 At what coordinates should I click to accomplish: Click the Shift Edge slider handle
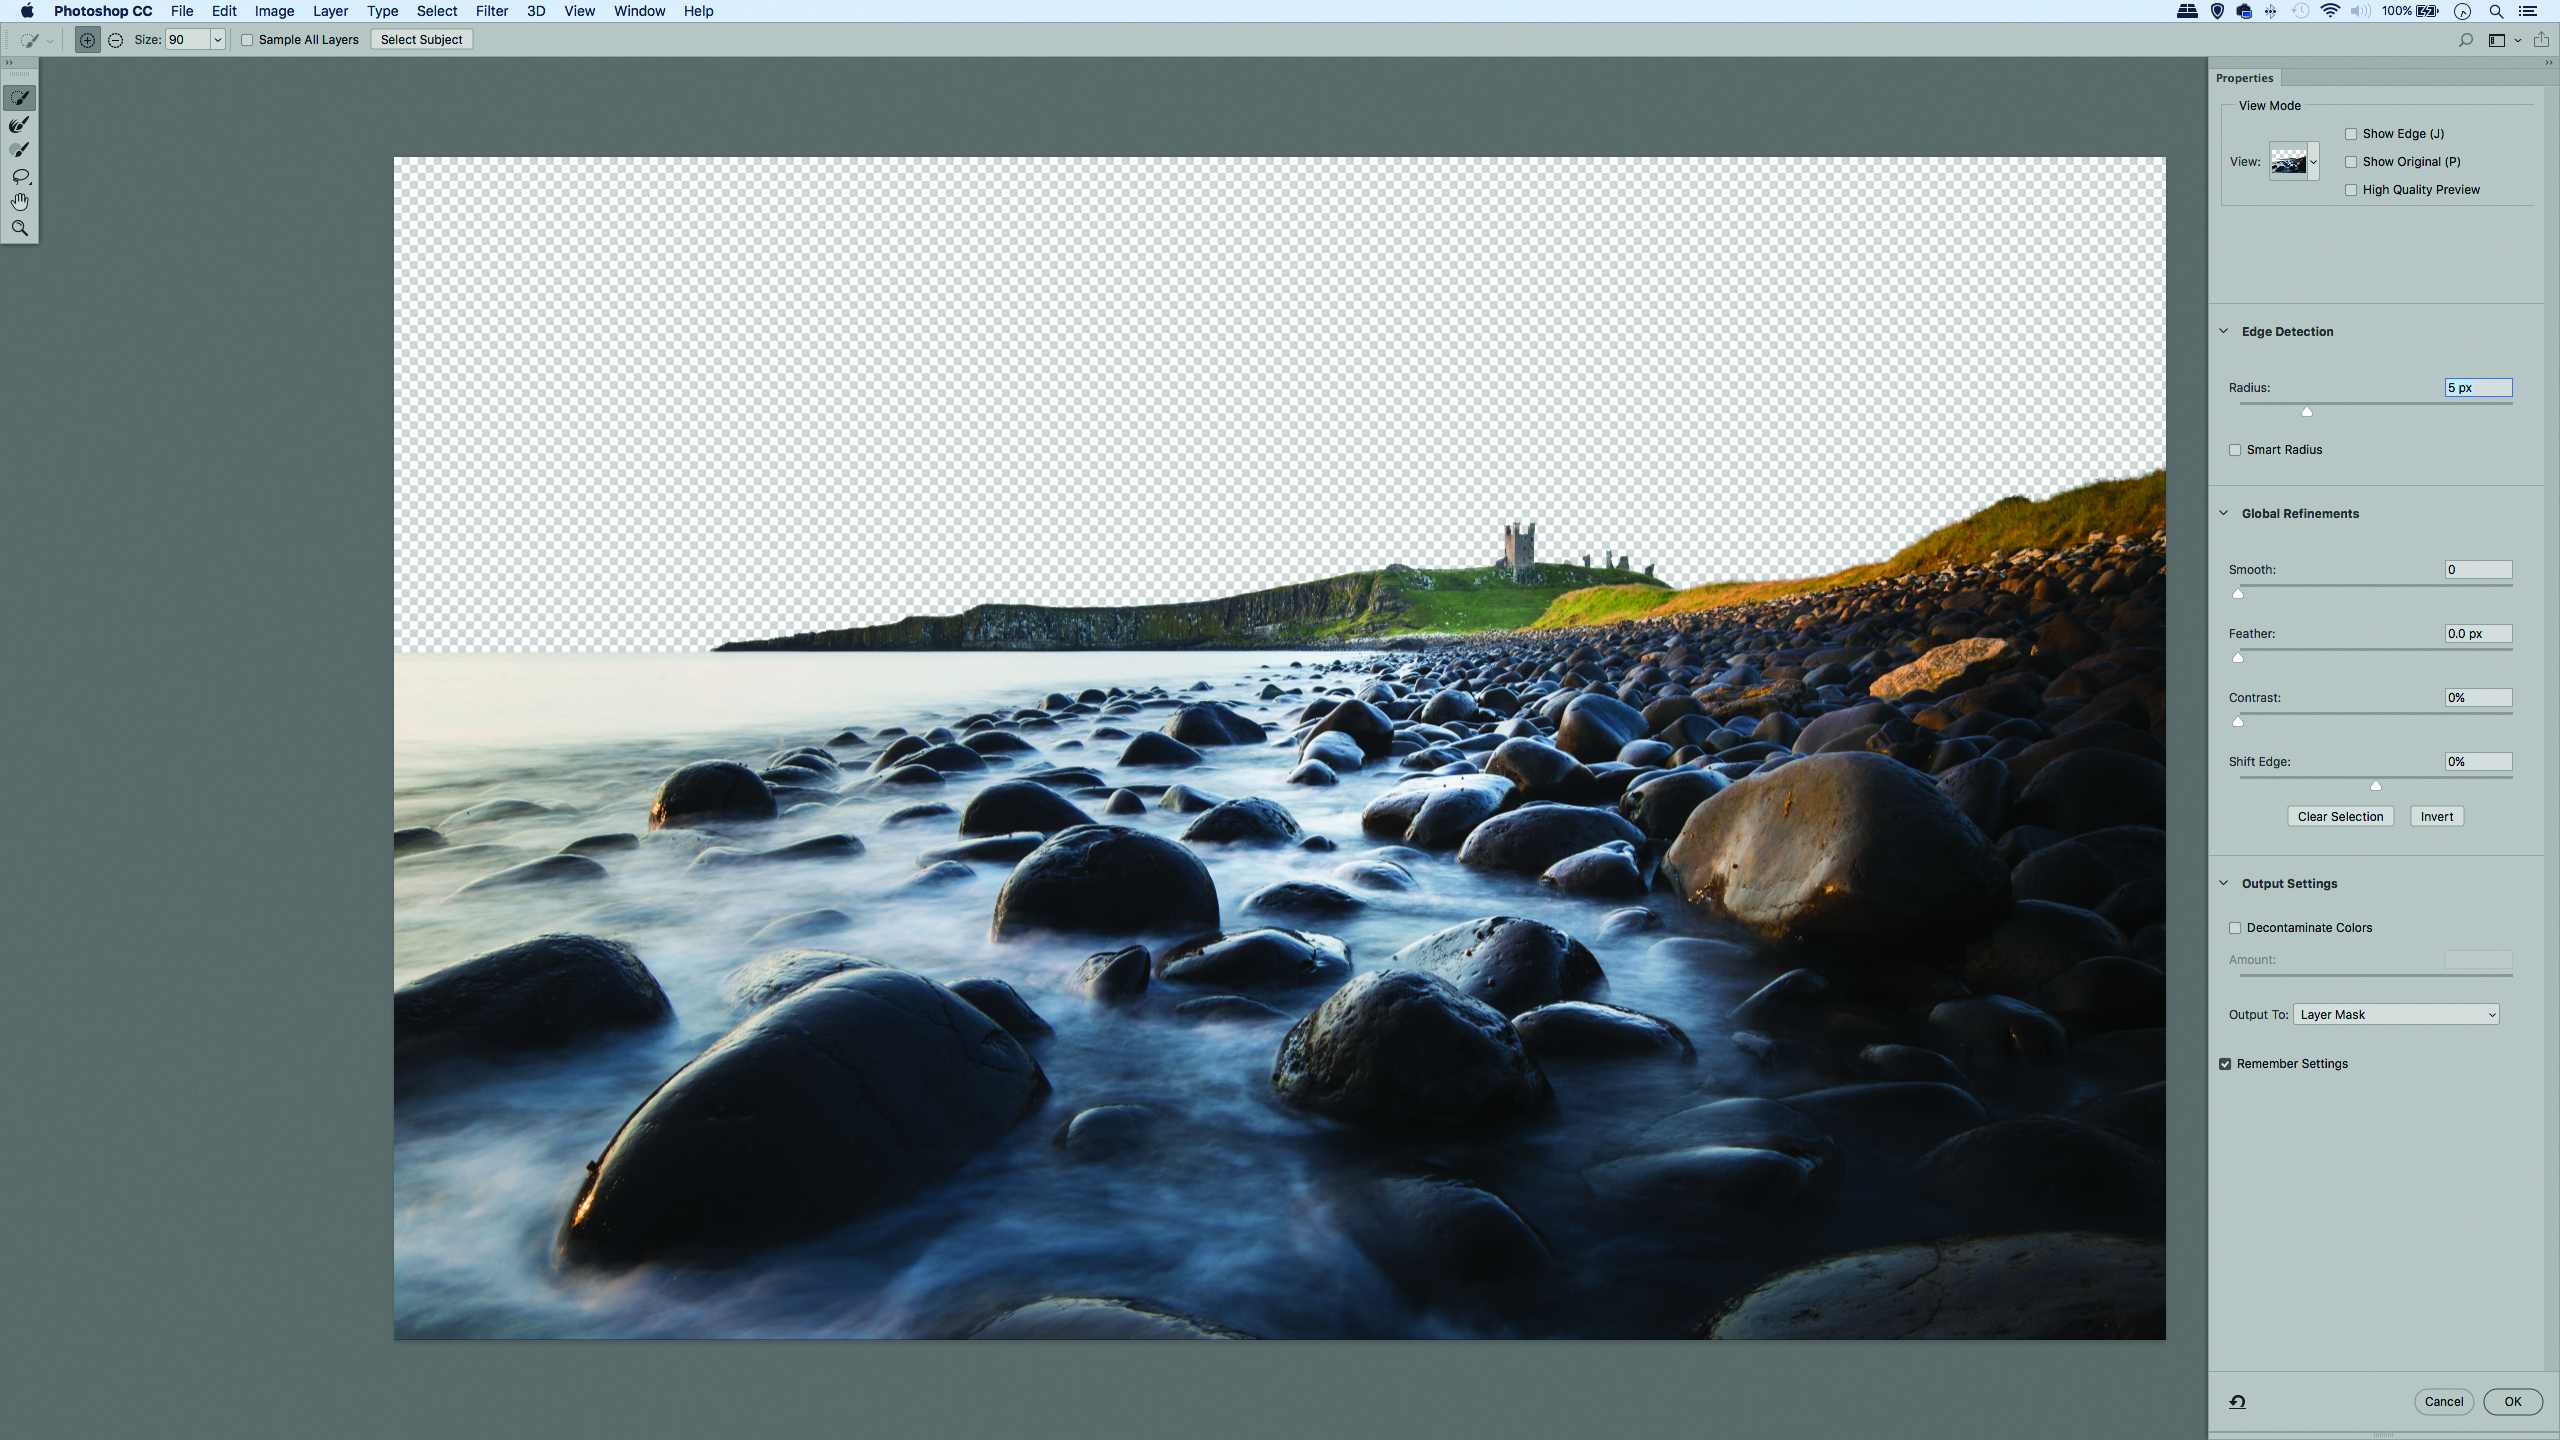2375,786
